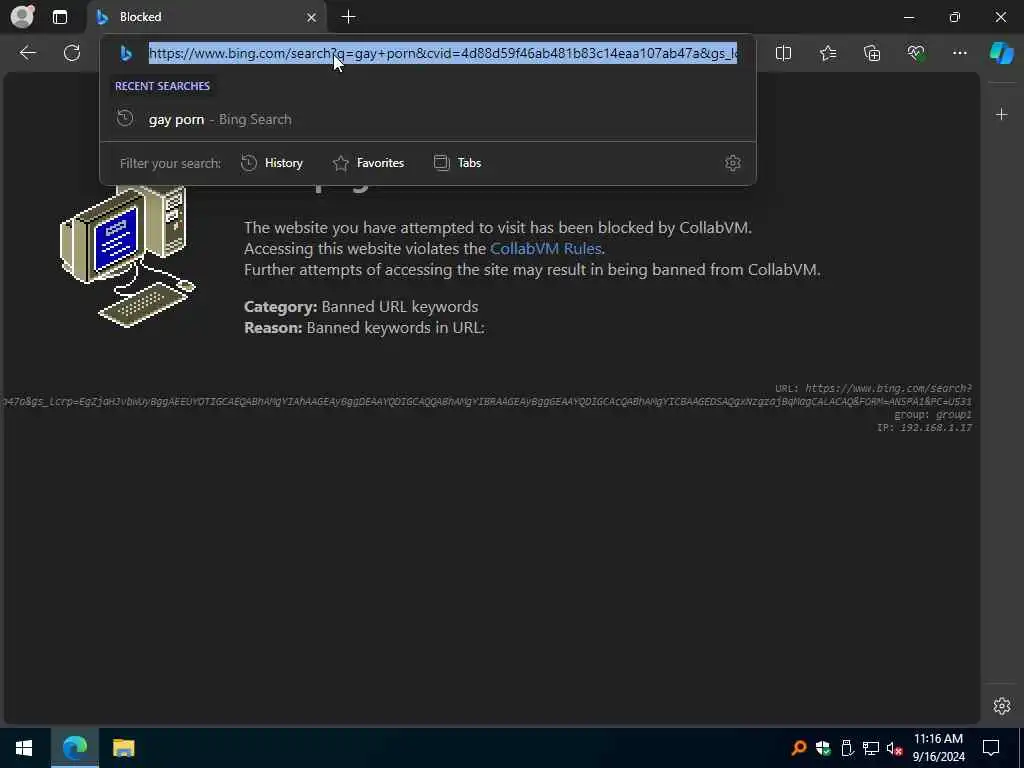
Task: Open Edge Settings and more menu
Action: (x=960, y=53)
